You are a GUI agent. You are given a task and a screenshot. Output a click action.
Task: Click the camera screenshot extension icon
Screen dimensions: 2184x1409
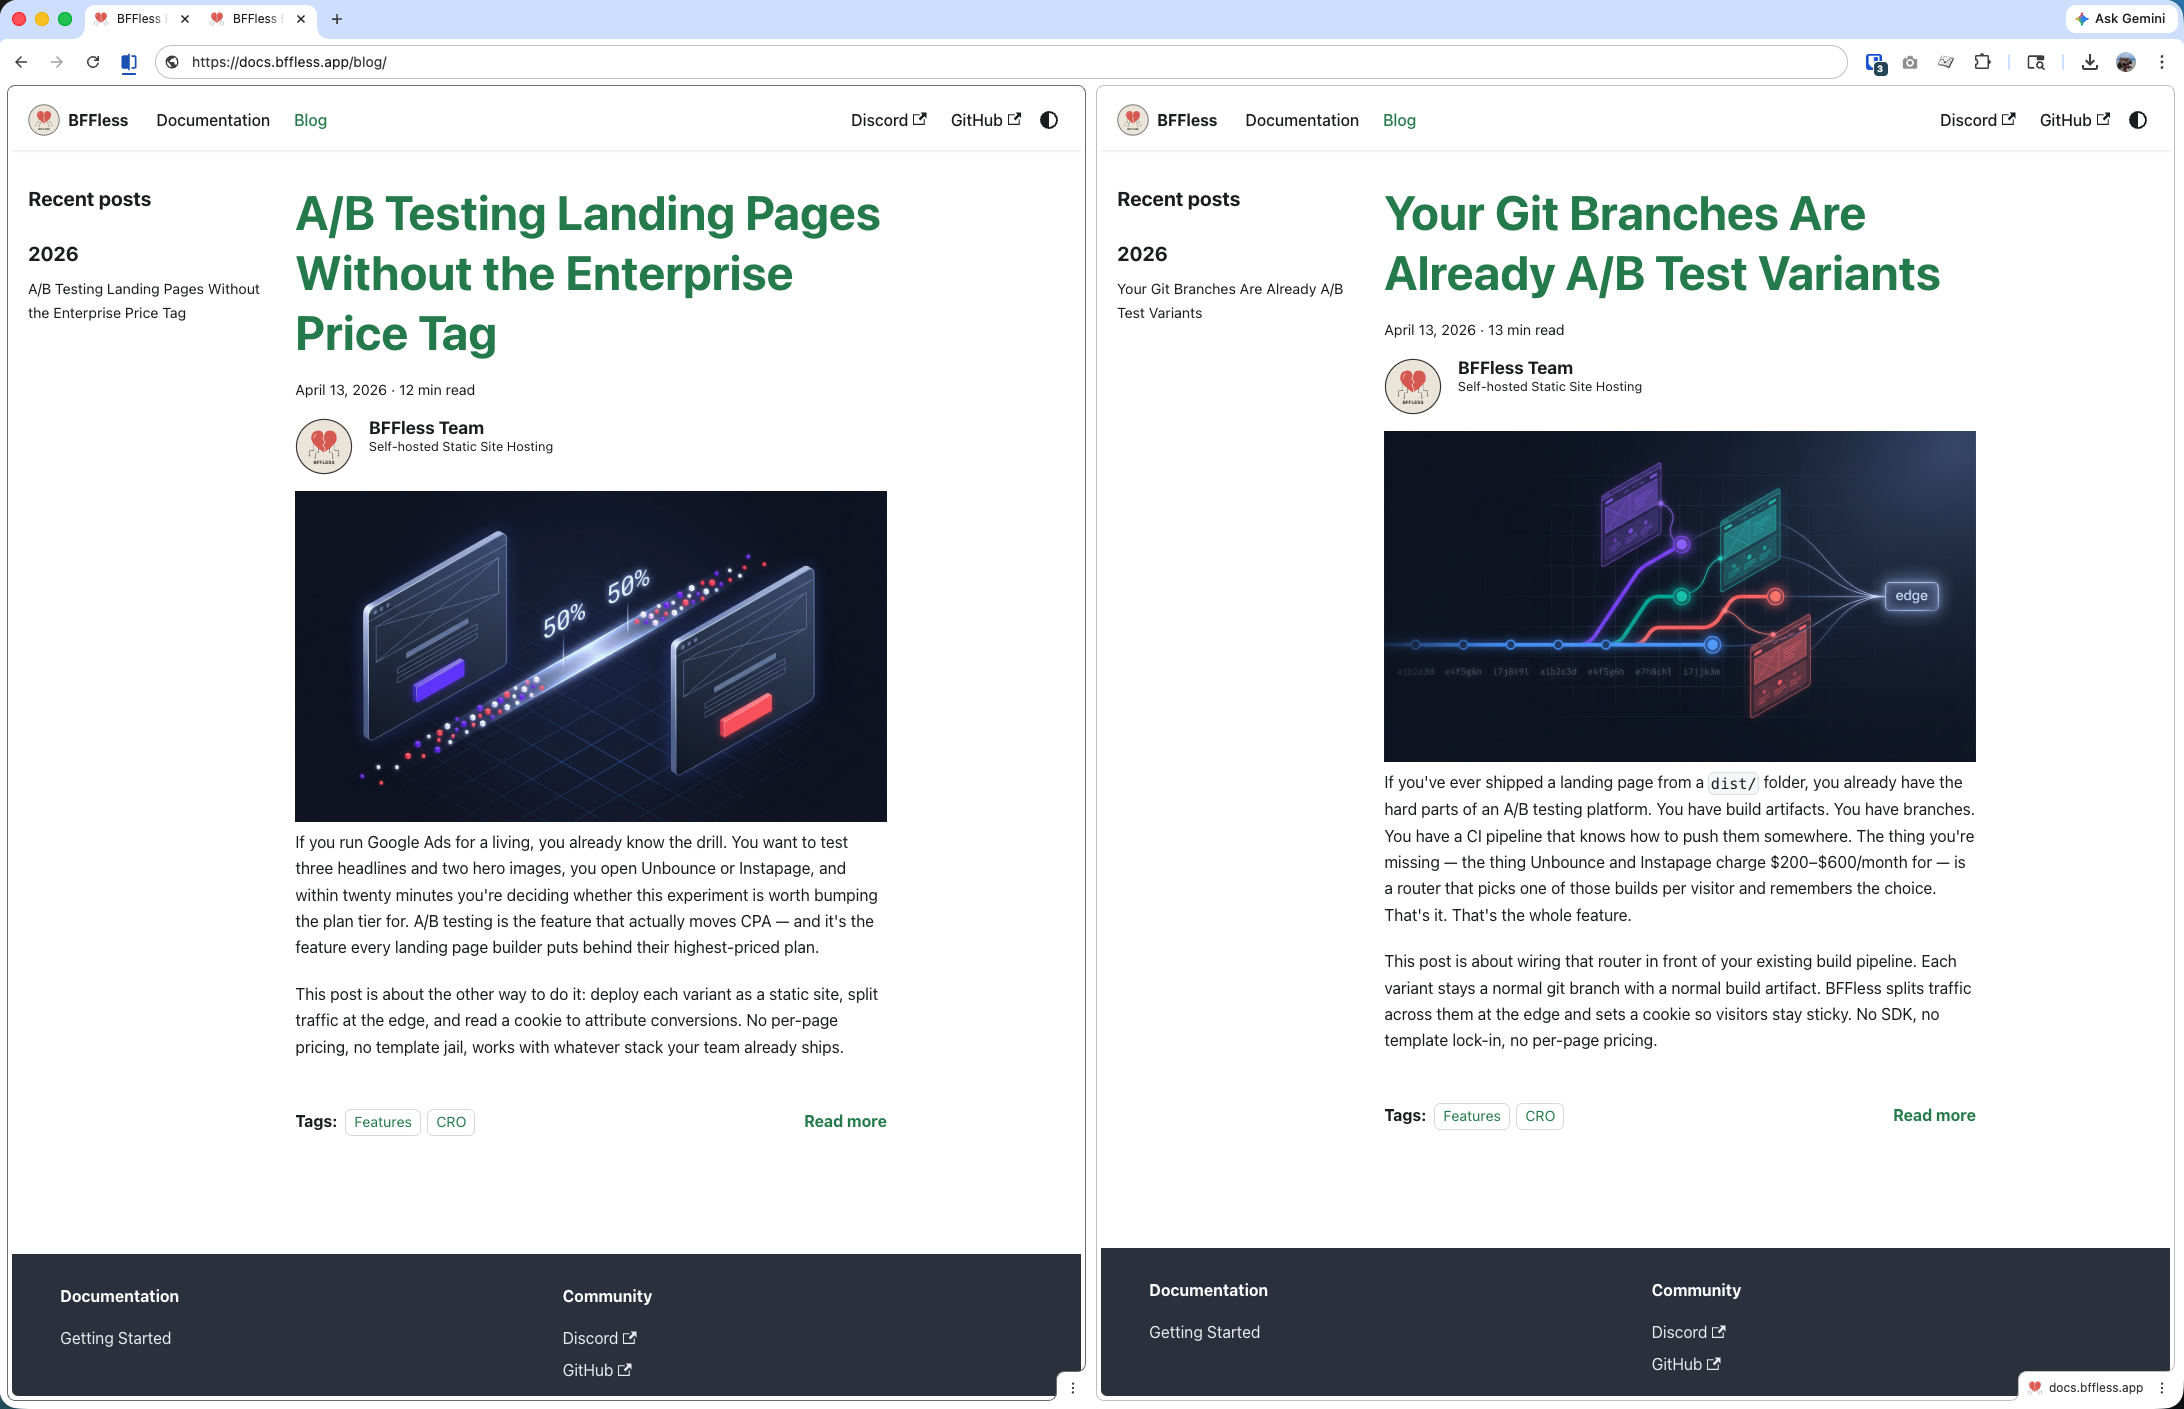[x=1910, y=62]
